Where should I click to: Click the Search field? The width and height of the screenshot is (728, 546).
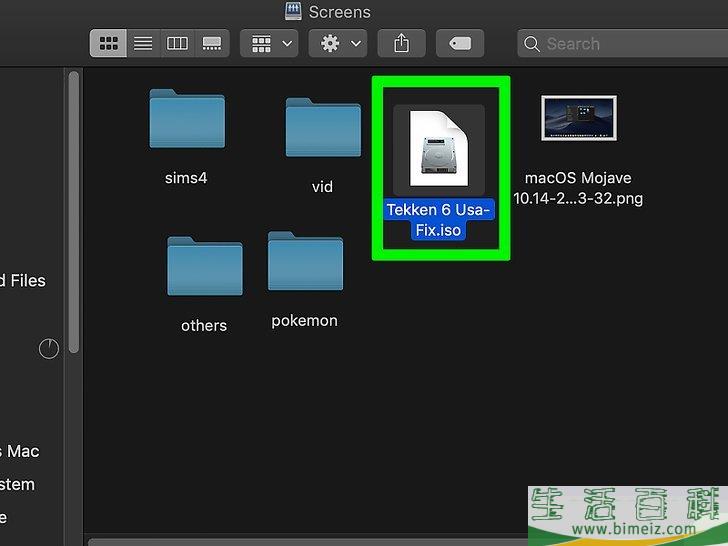[622, 44]
